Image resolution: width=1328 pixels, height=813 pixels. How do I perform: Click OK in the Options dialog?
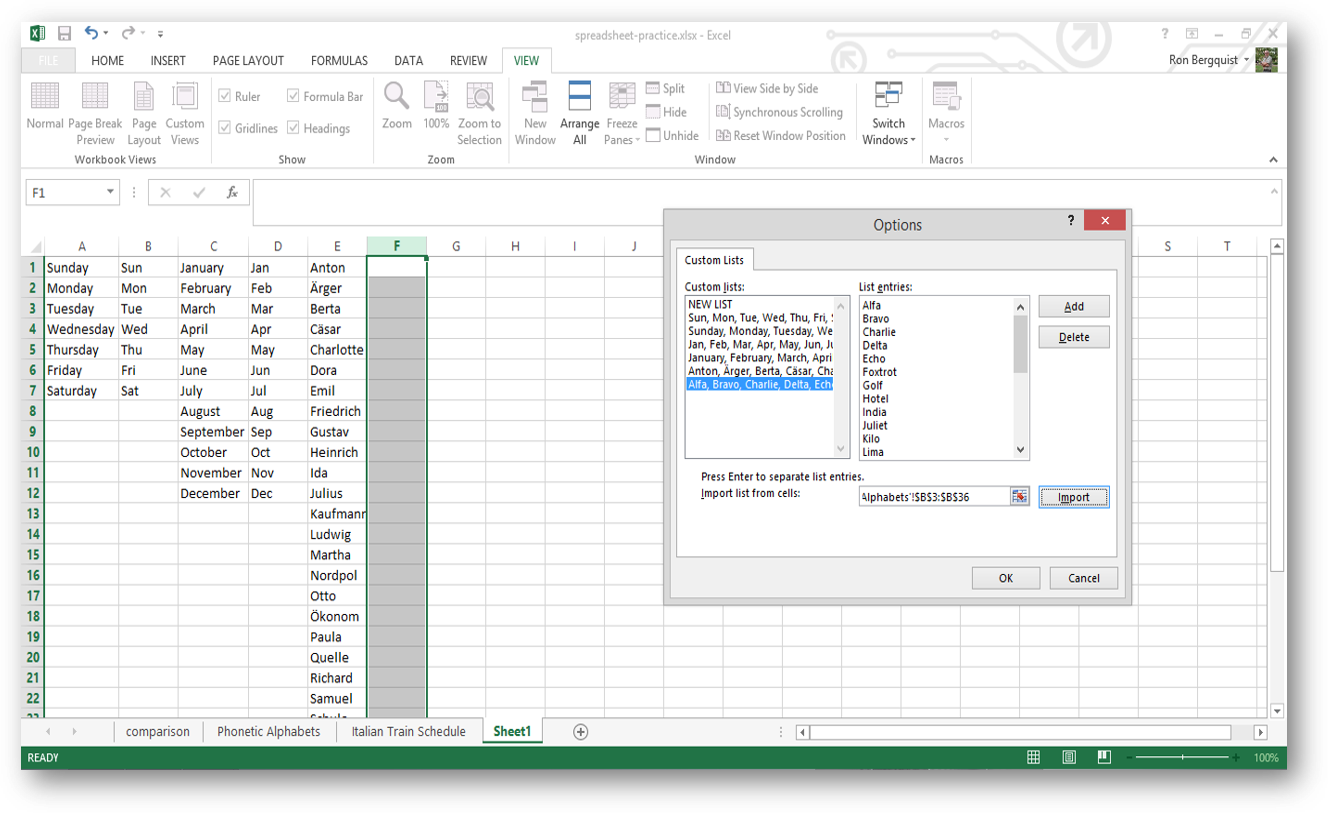(1005, 578)
